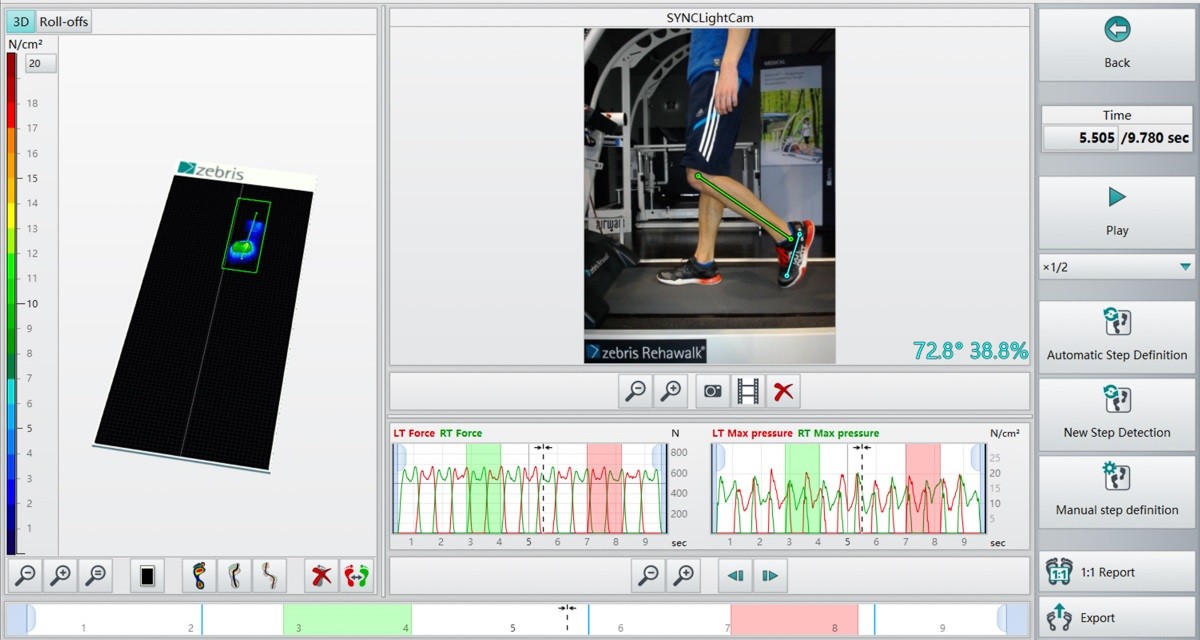Screen dimensions: 1200x640
Task: Zoom in on the 3D pressure plate view
Action: pyautogui.click(x=61, y=576)
